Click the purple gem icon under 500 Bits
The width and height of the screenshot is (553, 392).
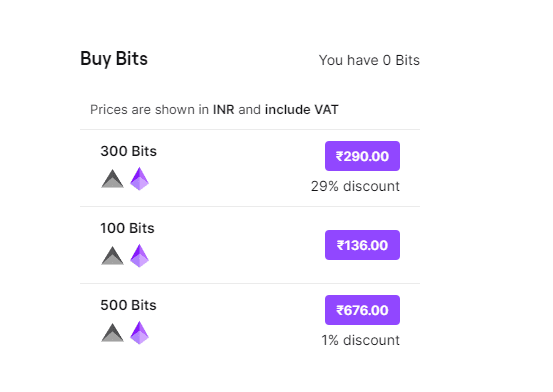pos(140,332)
